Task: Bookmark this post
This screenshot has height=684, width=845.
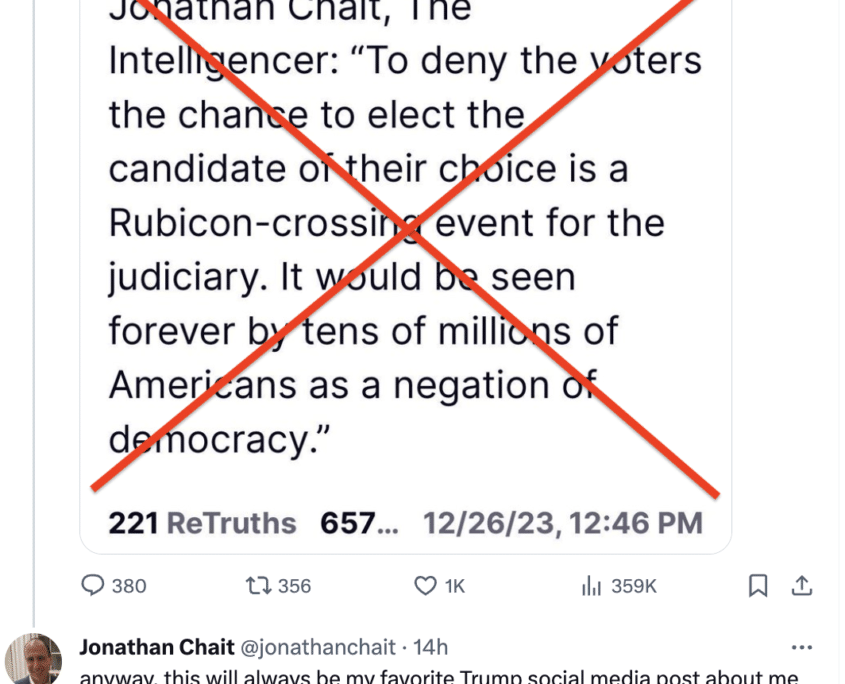Action: point(759,586)
